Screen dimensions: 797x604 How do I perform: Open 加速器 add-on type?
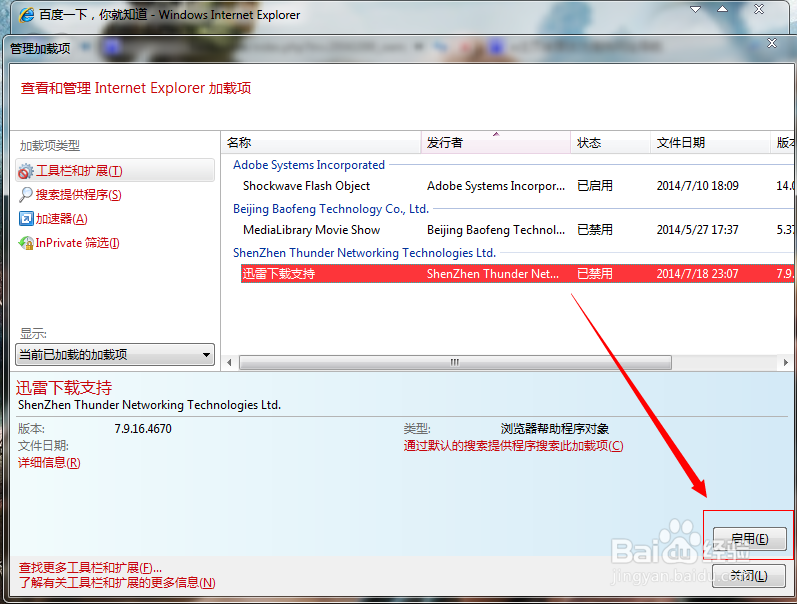pos(62,219)
